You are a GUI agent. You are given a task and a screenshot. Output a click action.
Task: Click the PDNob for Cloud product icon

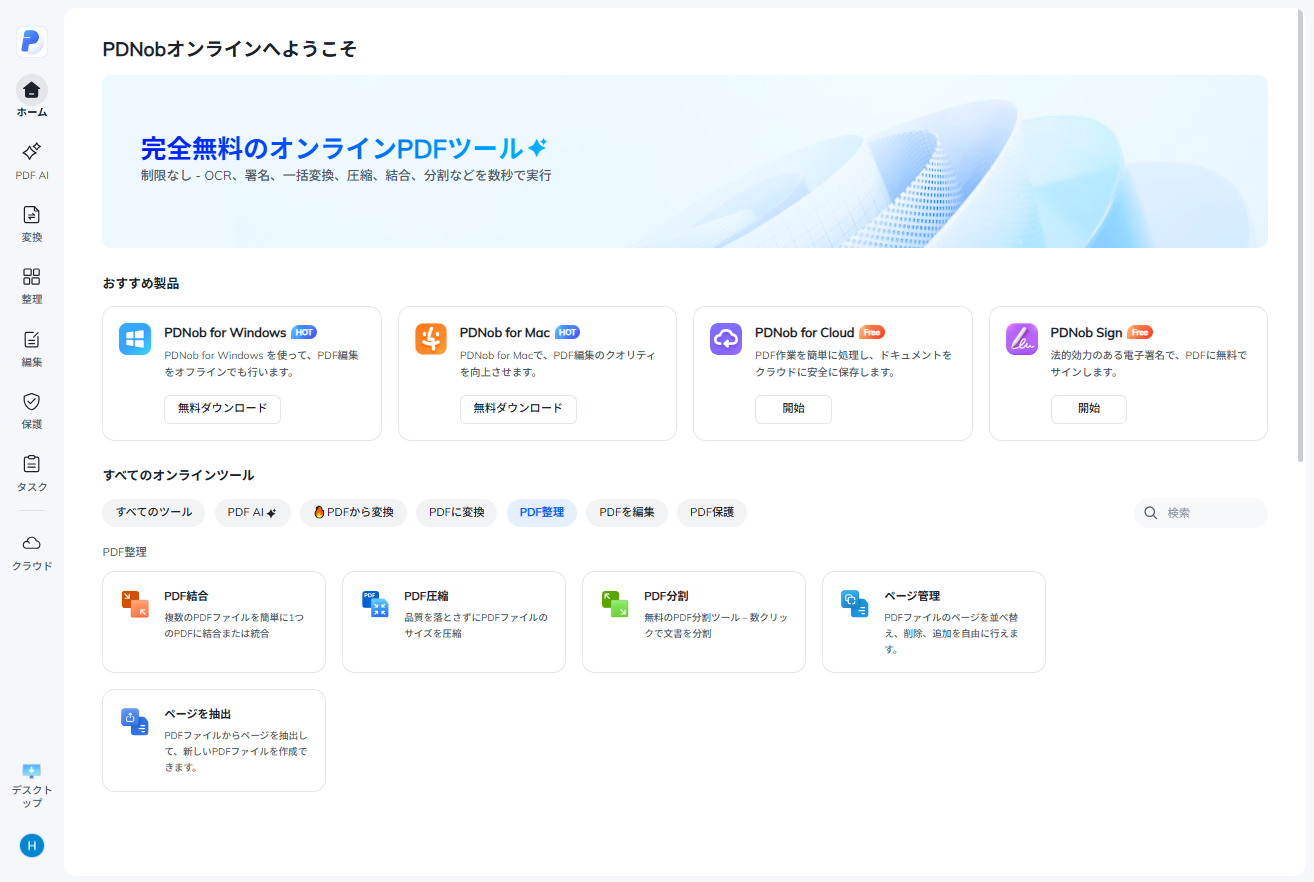tap(726, 339)
